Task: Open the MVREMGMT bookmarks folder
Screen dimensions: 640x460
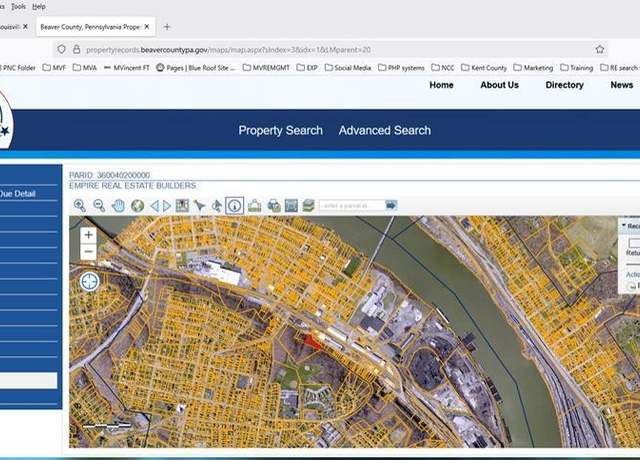Action: pyautogui.click(x=266, y=68)
